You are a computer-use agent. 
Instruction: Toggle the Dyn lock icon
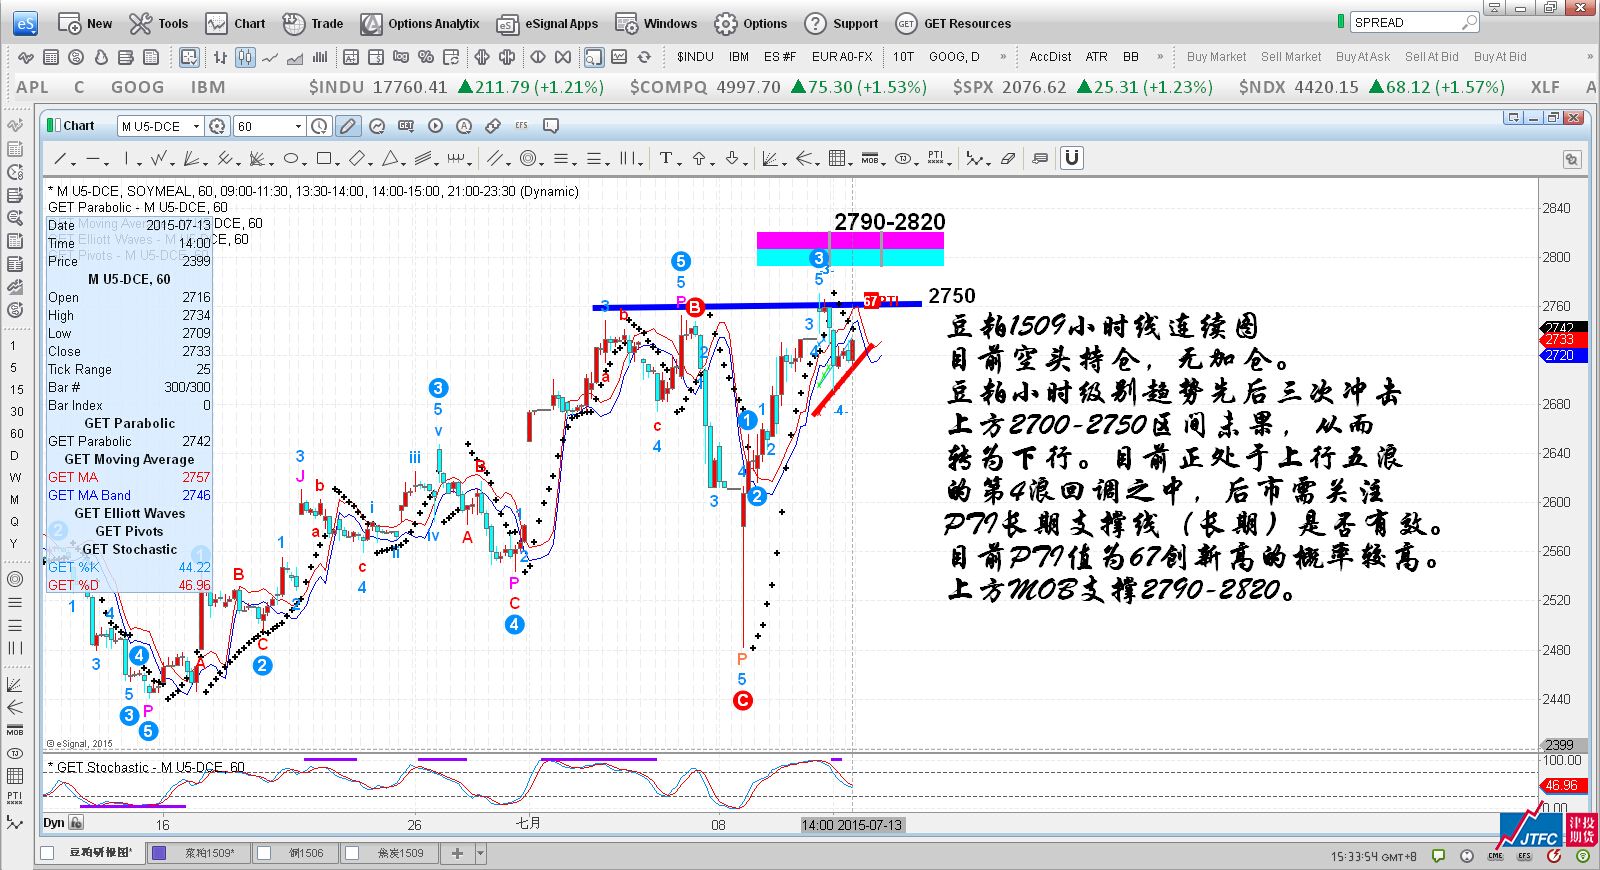point(77,823)
